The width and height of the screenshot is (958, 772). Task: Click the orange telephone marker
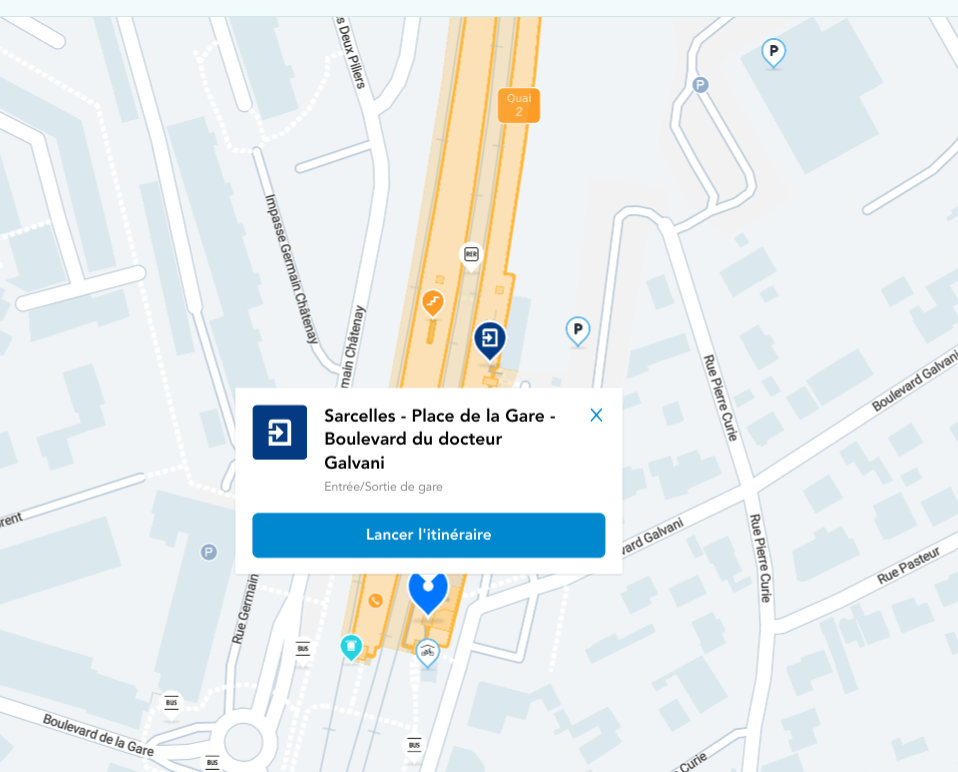[375, 600]
